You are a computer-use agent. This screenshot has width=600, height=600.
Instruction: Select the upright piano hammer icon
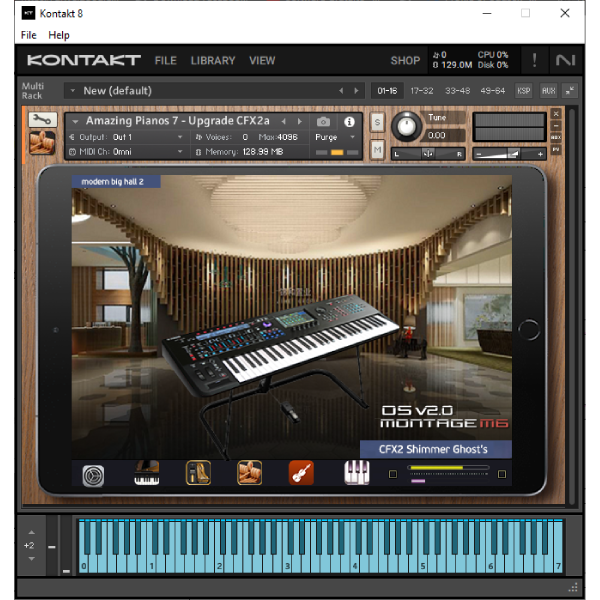click(198, 473)
